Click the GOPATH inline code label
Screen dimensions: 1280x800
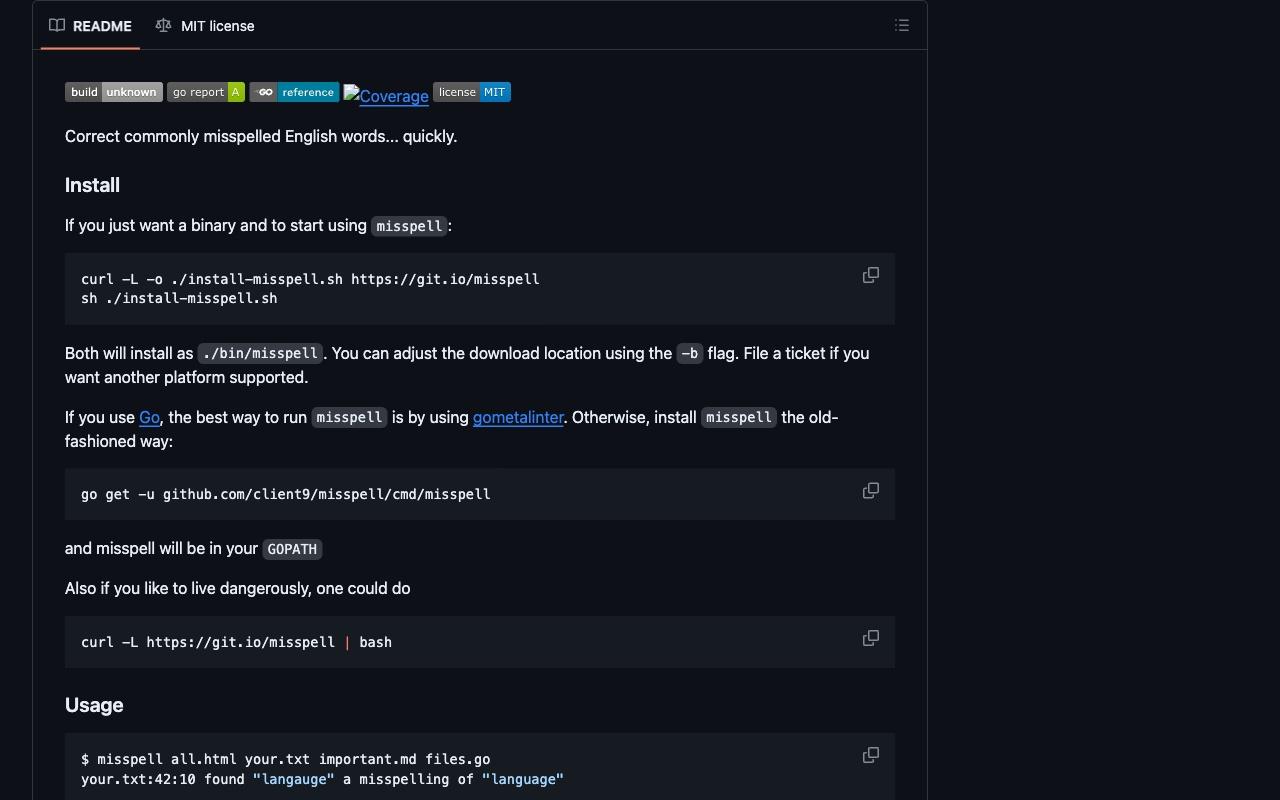click(292, 549)
